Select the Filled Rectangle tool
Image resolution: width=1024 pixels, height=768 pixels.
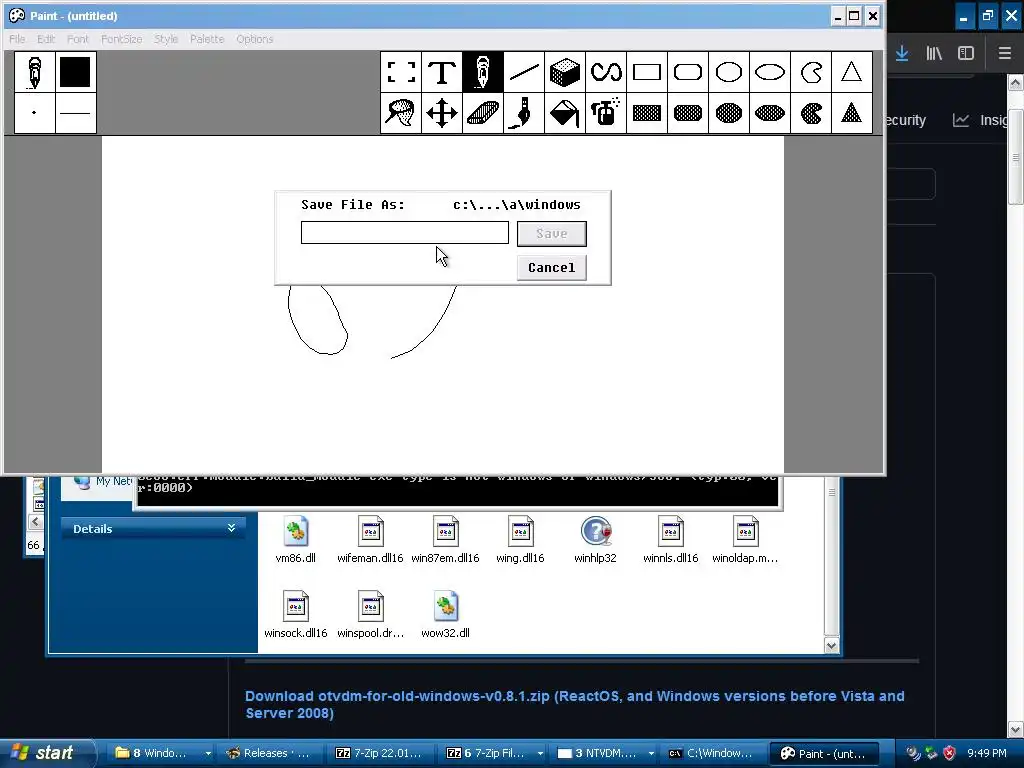647,113
